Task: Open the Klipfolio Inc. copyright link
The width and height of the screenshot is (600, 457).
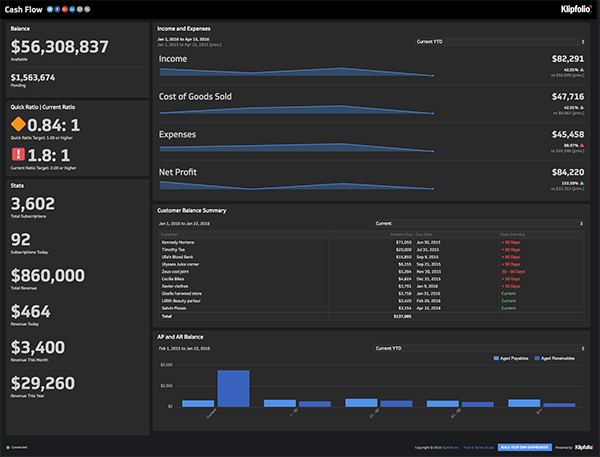Action: pyautogui.click(x=450, y=447)
